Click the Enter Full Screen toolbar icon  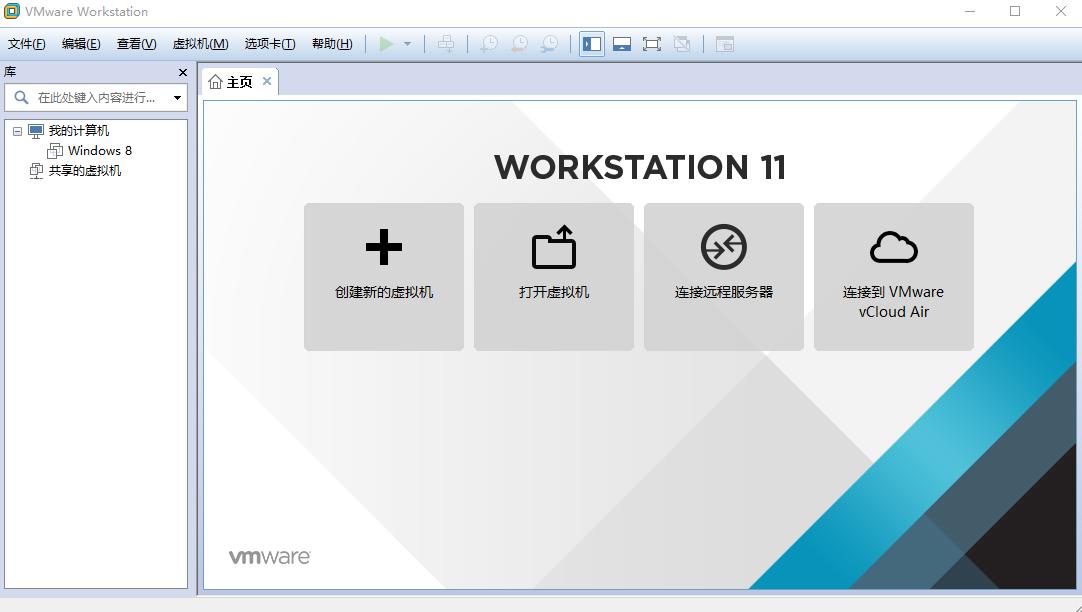(652, 43)
